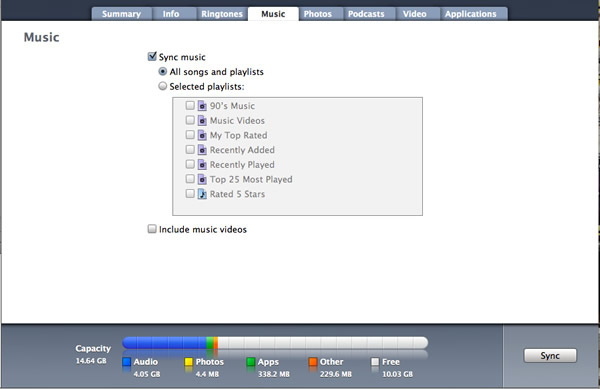Enable Include music videos checkbox

pyautogui.click(x=152, y=229)
